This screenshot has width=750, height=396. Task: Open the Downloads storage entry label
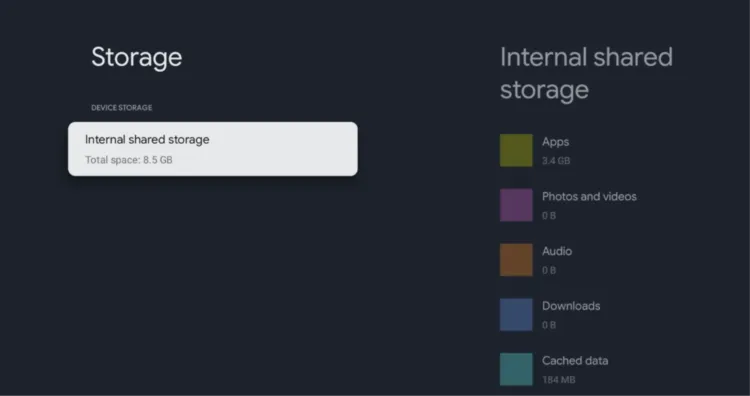click(x=571, y=306)
